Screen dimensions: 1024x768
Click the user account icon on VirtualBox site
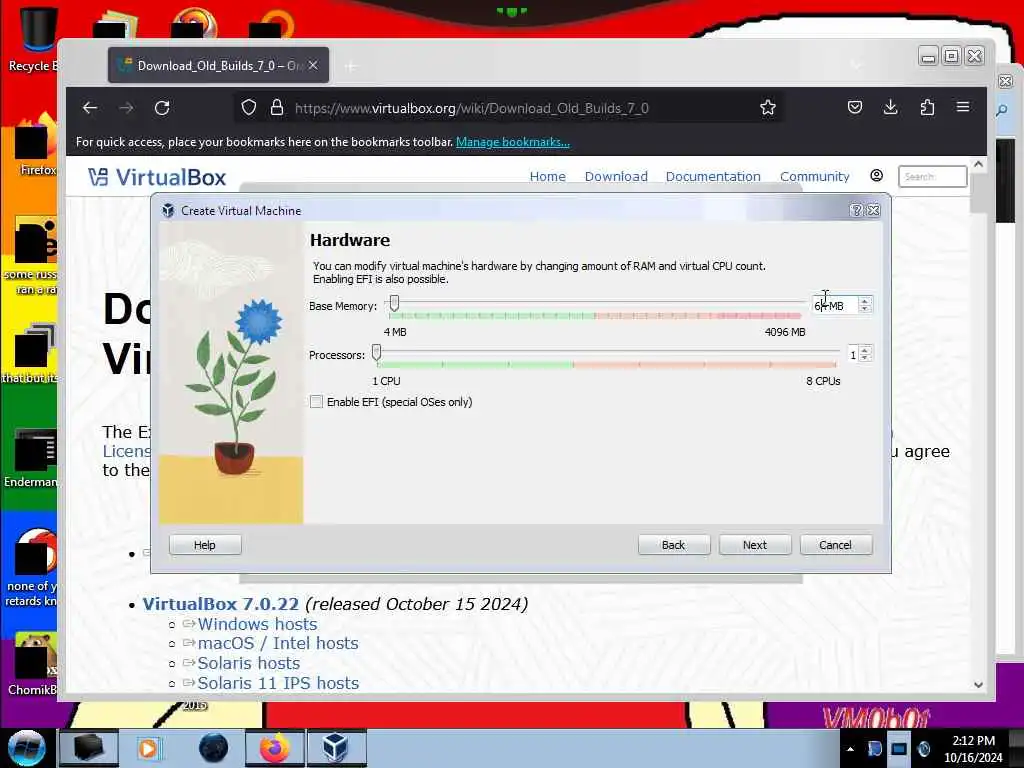[876, 176]
